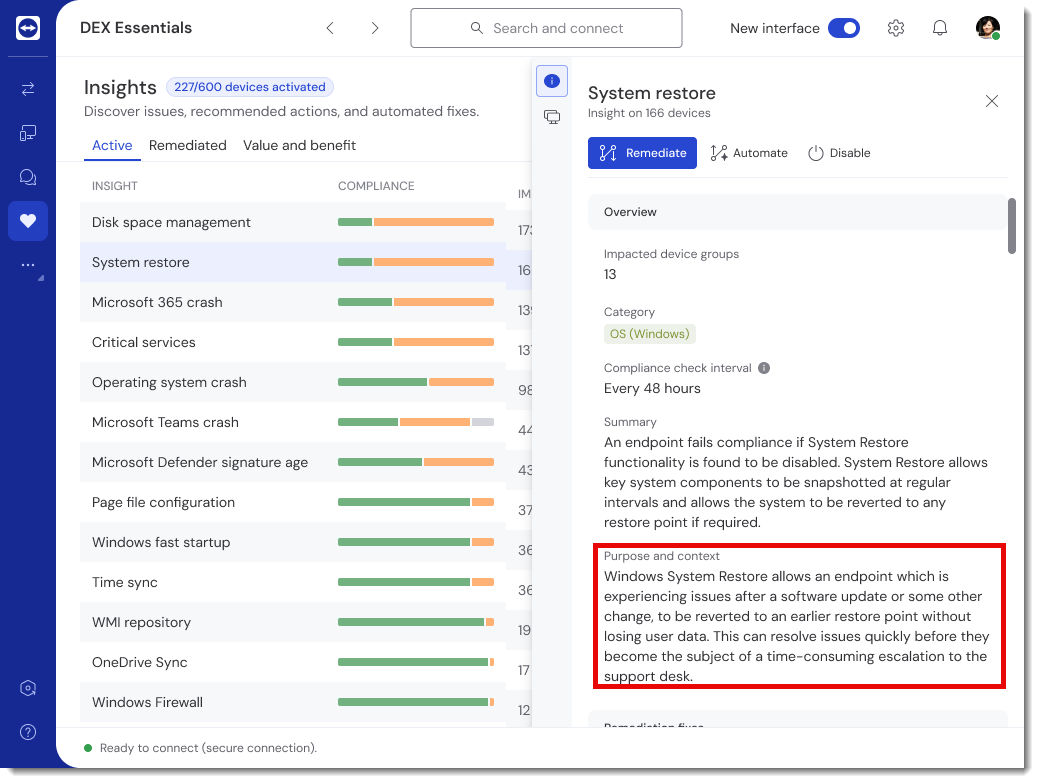Select the Critical services insight

pyautogui.click(x=144, y=342)
